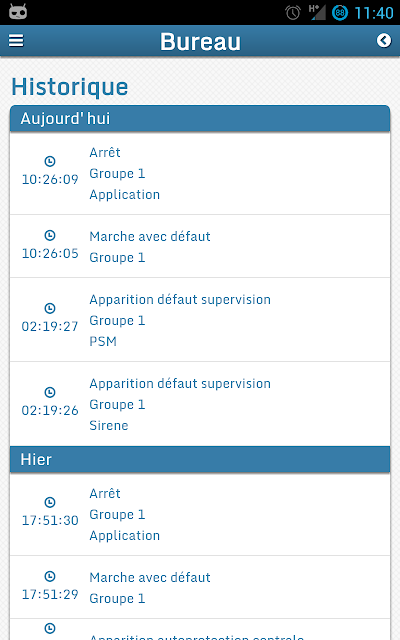Image resolution: width=400 pixels, height=640 pixels.
Task: Open the Arrêt entry at 10:26:09
Action: tap(200, 173)
